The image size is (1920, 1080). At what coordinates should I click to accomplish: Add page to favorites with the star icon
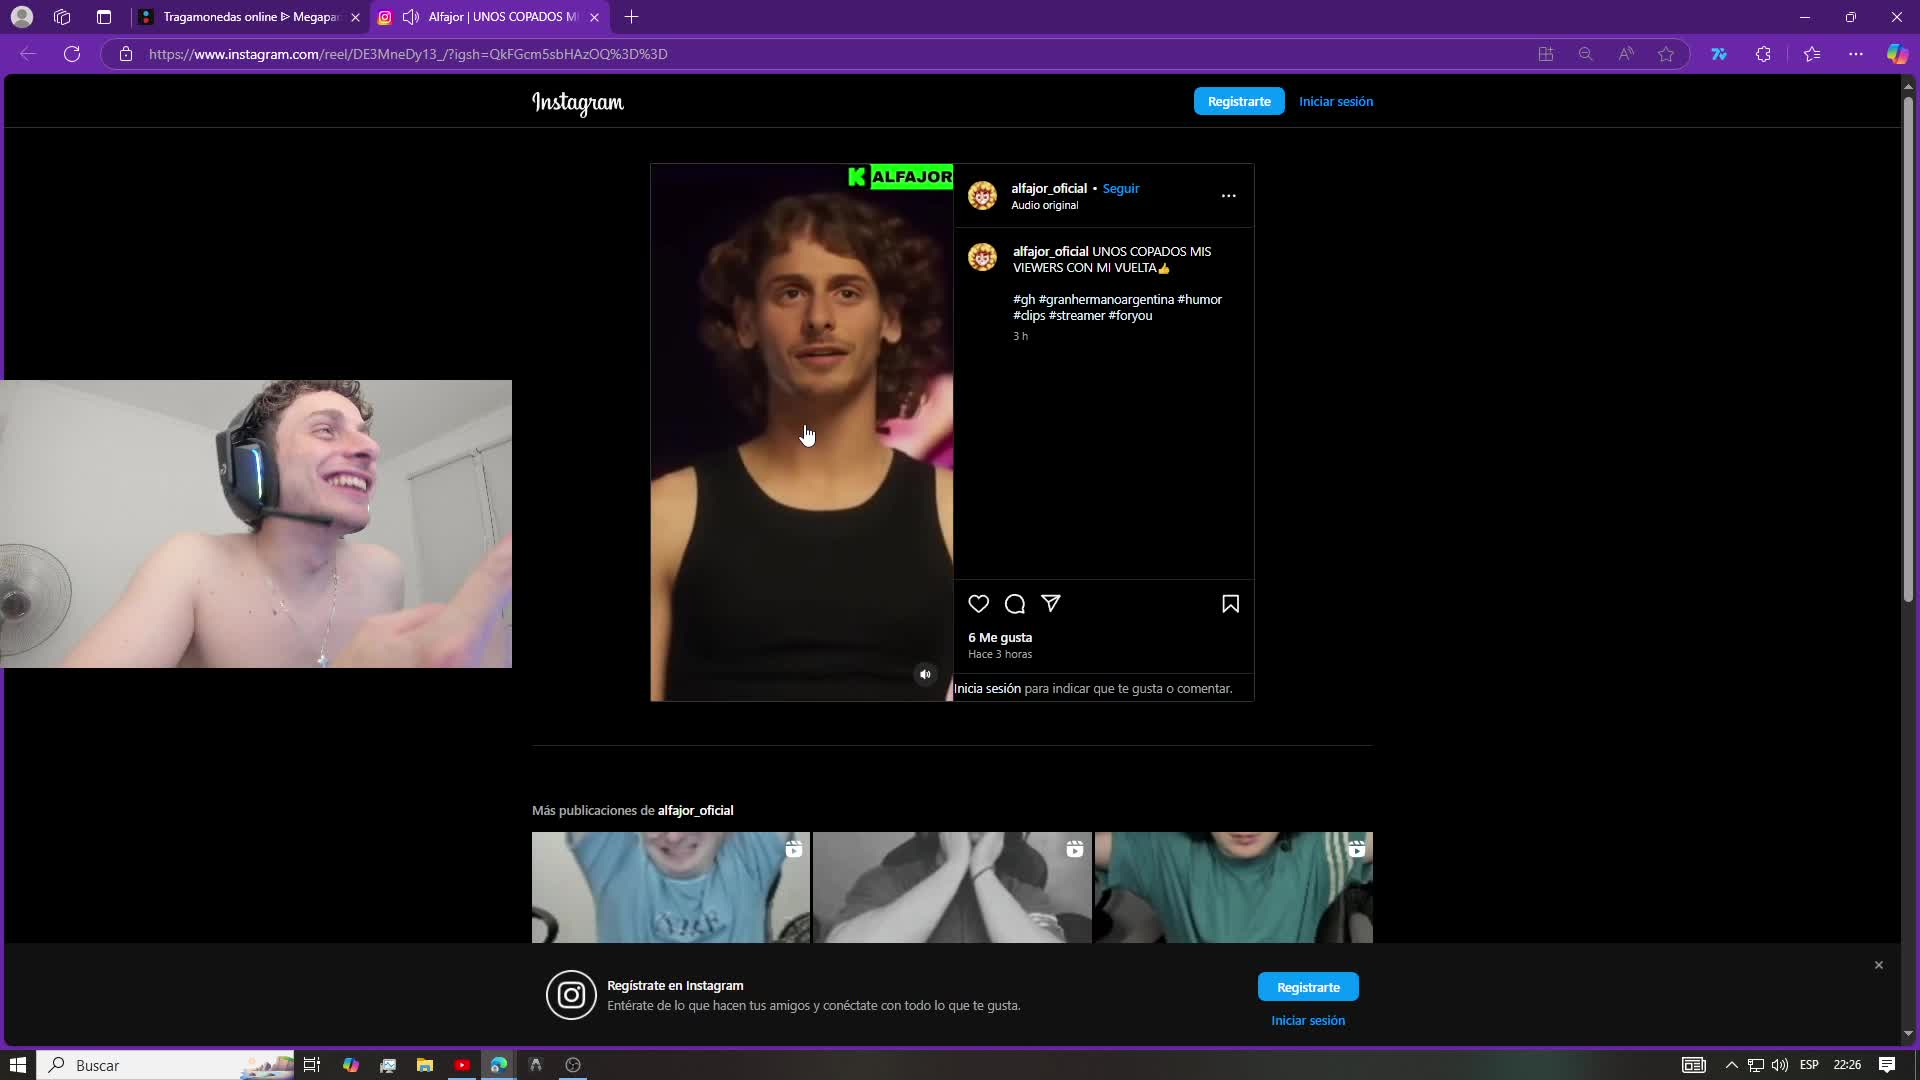coord(1665,54)
